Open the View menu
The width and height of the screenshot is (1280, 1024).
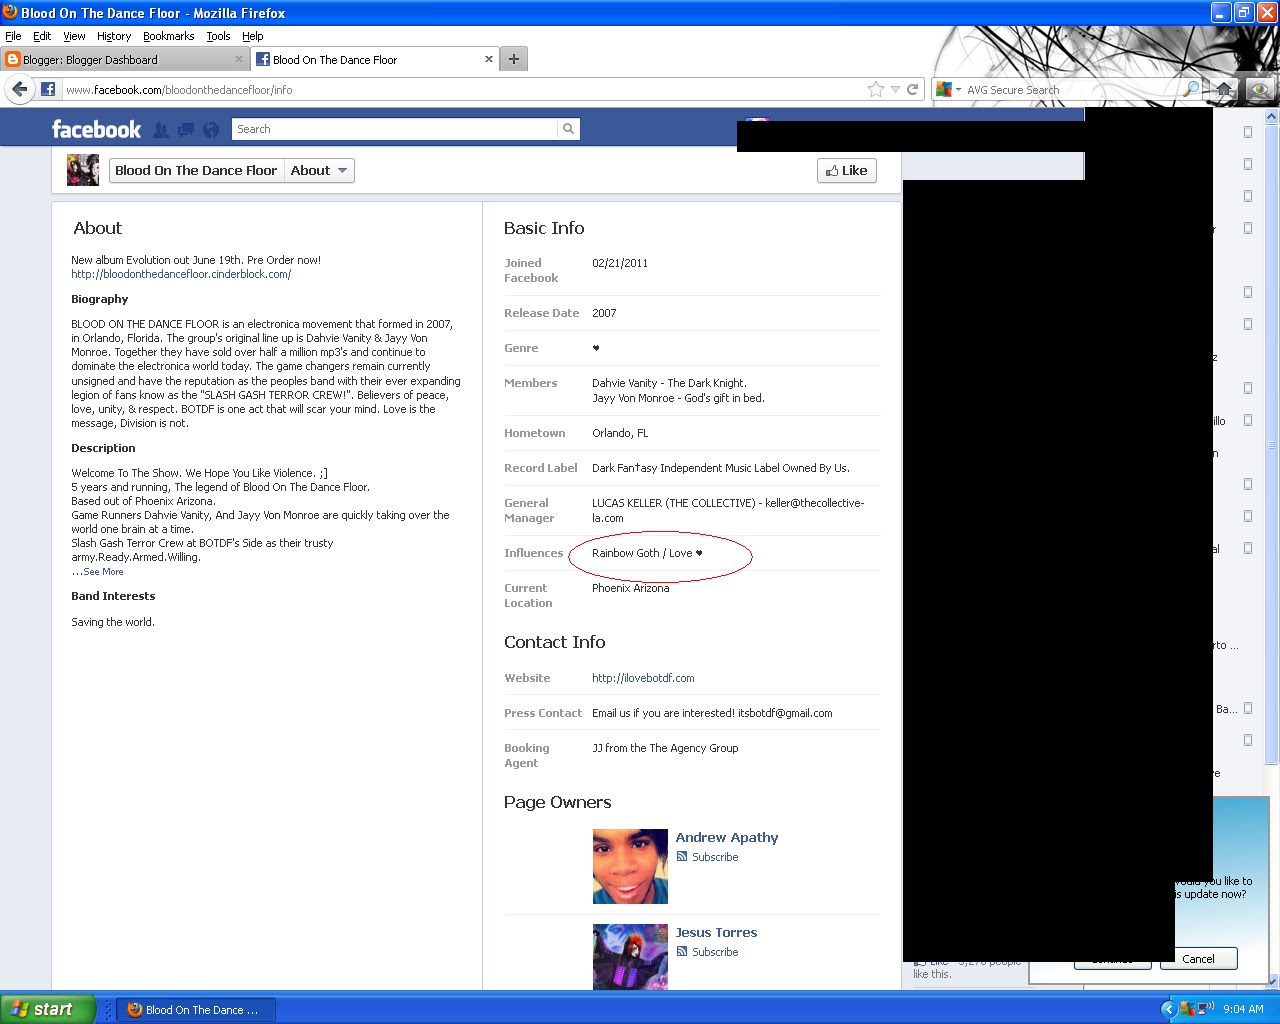tap(74, 36)
